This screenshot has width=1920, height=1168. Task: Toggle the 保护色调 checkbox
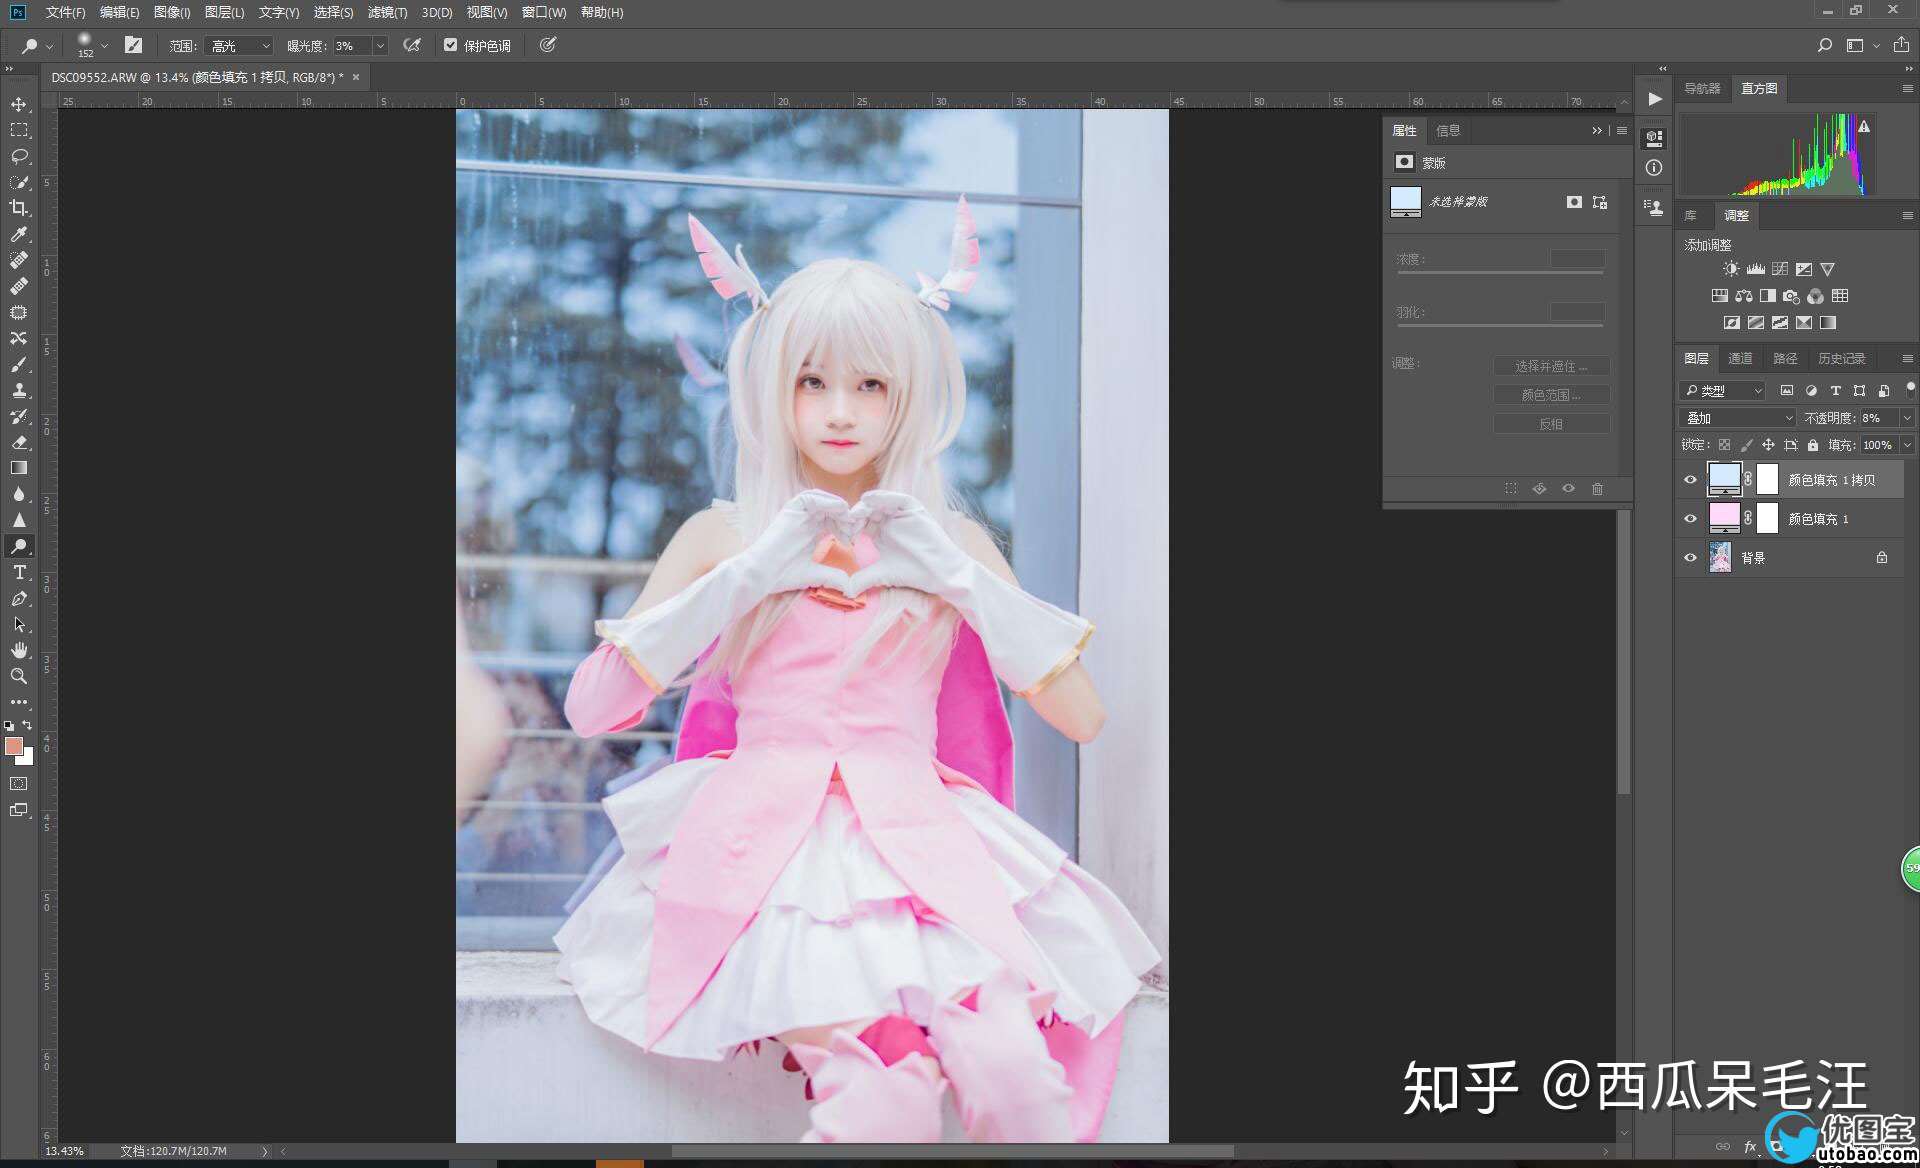451,45
